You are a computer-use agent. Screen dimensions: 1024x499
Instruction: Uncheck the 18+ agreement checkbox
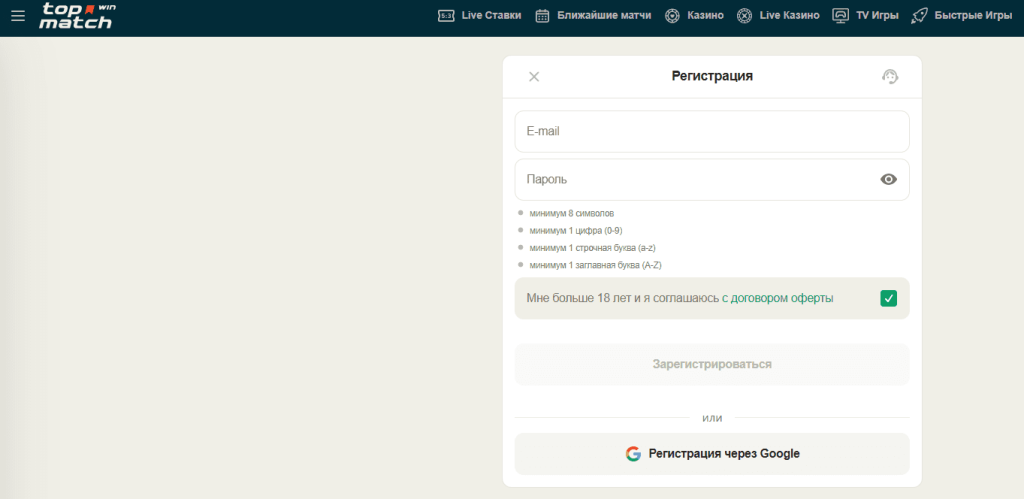[x=888, y=298]
